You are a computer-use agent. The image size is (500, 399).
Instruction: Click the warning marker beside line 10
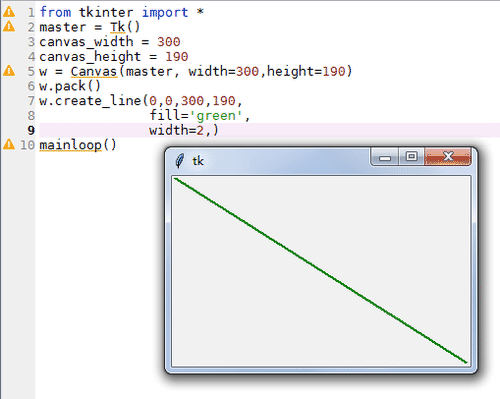click(9, 144)
